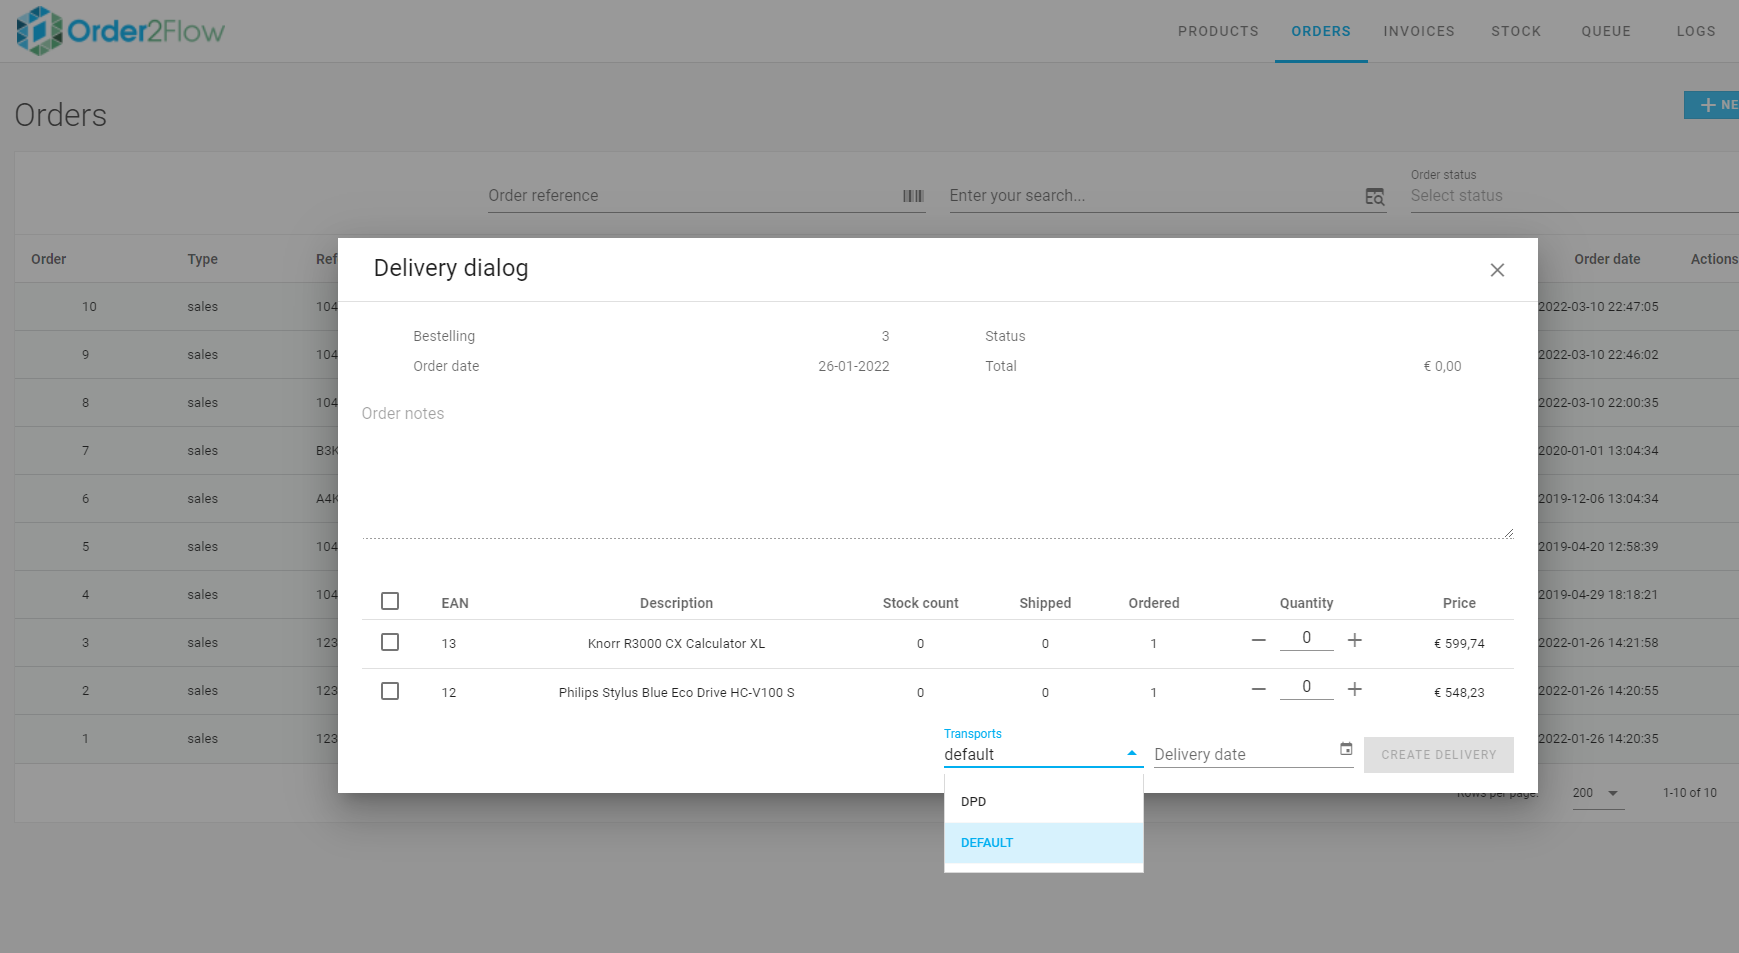Go to the Orders tab
Image resolution: width=1739 pixels, height=953 pixels.
pyautogui.click(x=1321, y=31)
